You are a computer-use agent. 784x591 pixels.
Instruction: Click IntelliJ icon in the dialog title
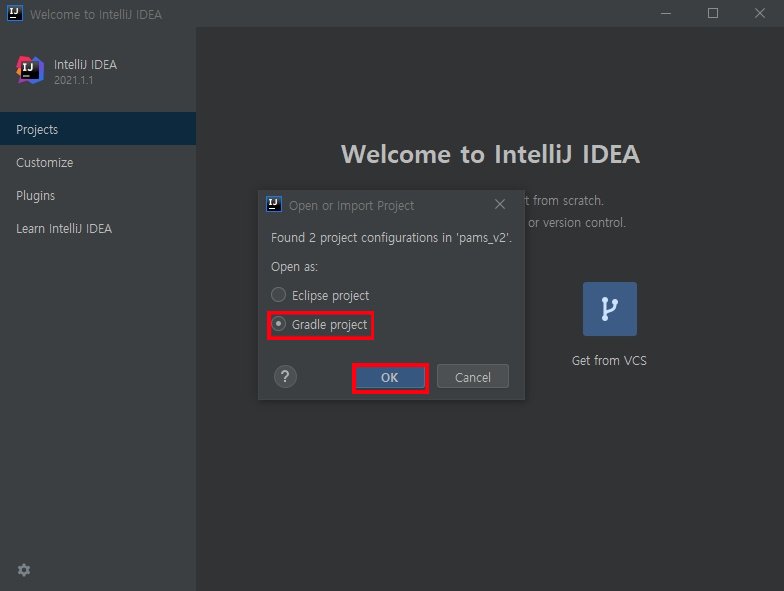pyautogui.click(x=274, y=204)
